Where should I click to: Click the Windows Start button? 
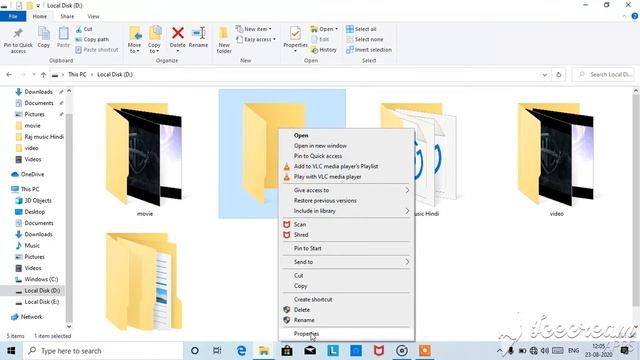click(x=11, y=351)
